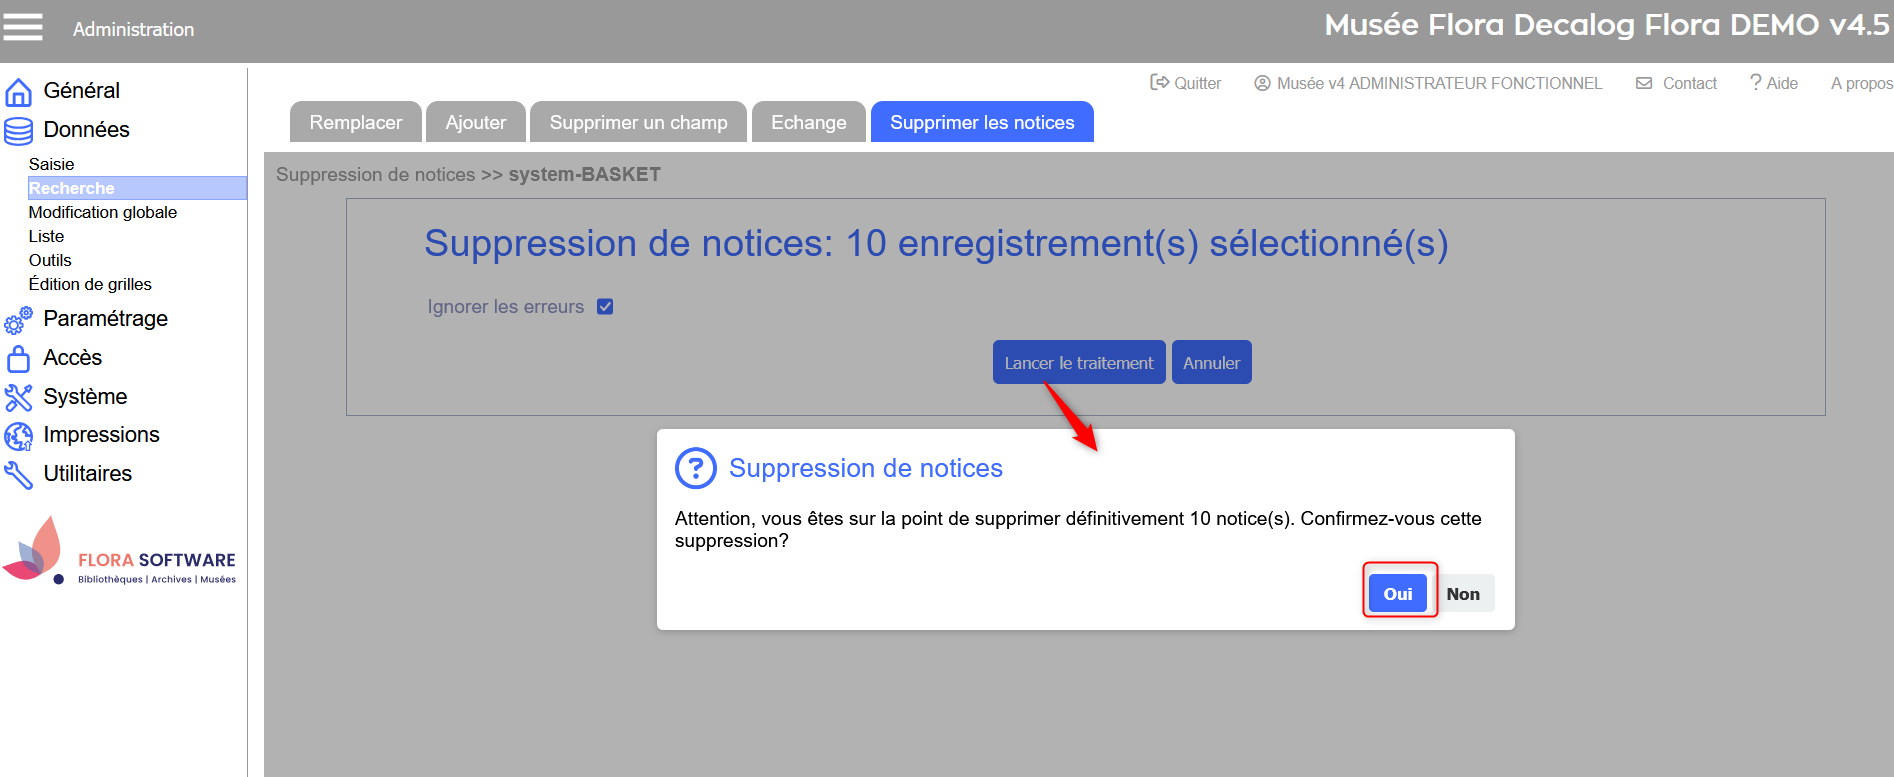This screenshot has height=777, width=1894.
Task: Click the Paramétrage gears icon
Action: [x=18, y=320]
